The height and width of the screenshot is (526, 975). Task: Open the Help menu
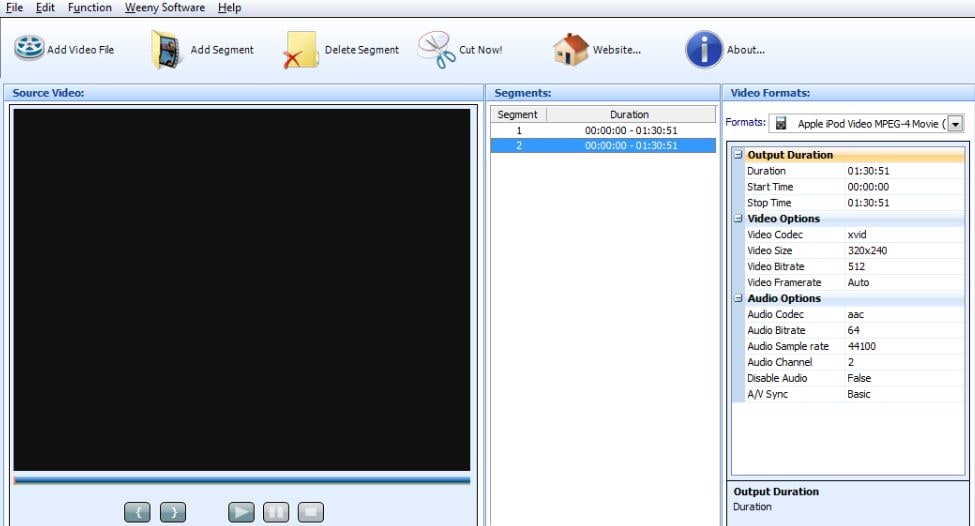coord(229,7)
